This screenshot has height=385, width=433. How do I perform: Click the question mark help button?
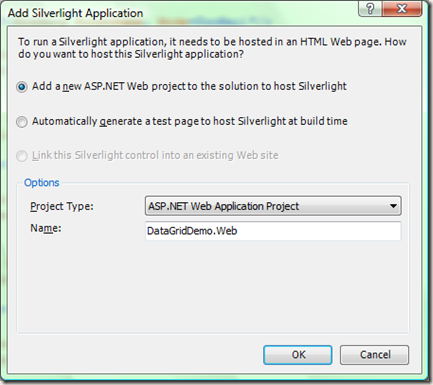370,8
